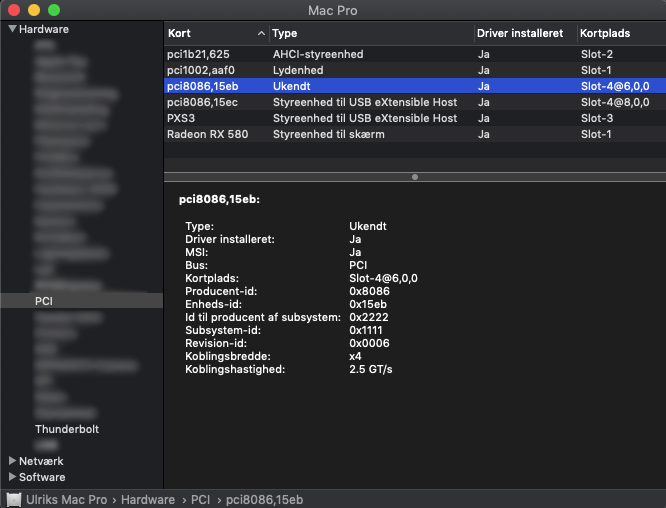666x508 pixels.
Task: Click the Hardware sidebar heading
Action: (x=44, y=29)
